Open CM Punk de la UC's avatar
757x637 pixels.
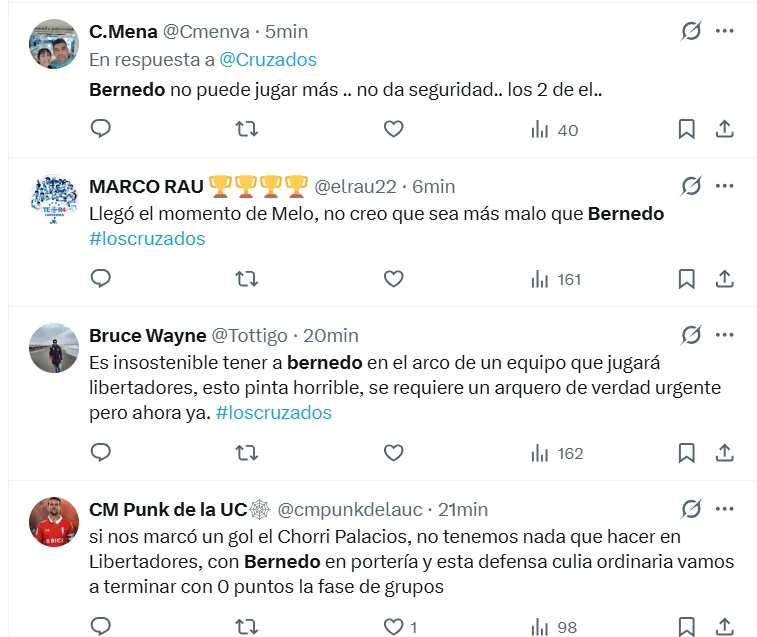click(x=54, y=520)
